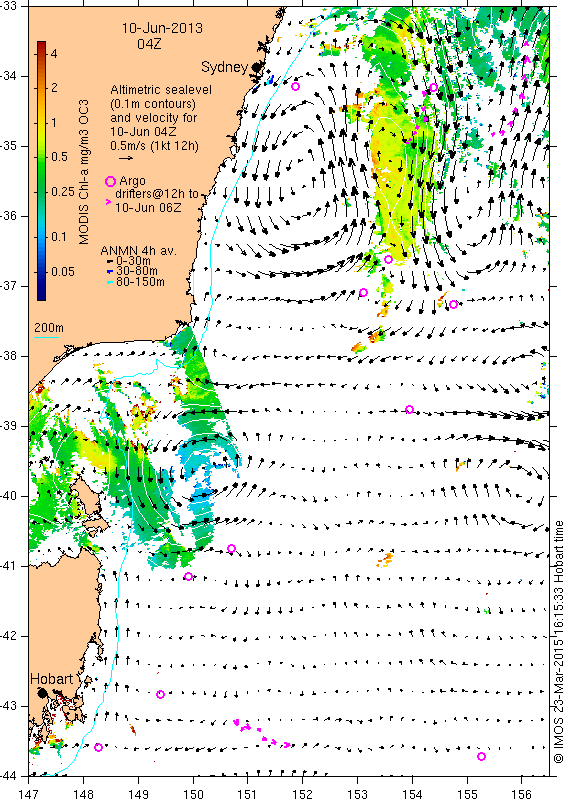
Task: Click the Argo float circle near 42.8S 149.4E
Action: (x=160, y=694)
